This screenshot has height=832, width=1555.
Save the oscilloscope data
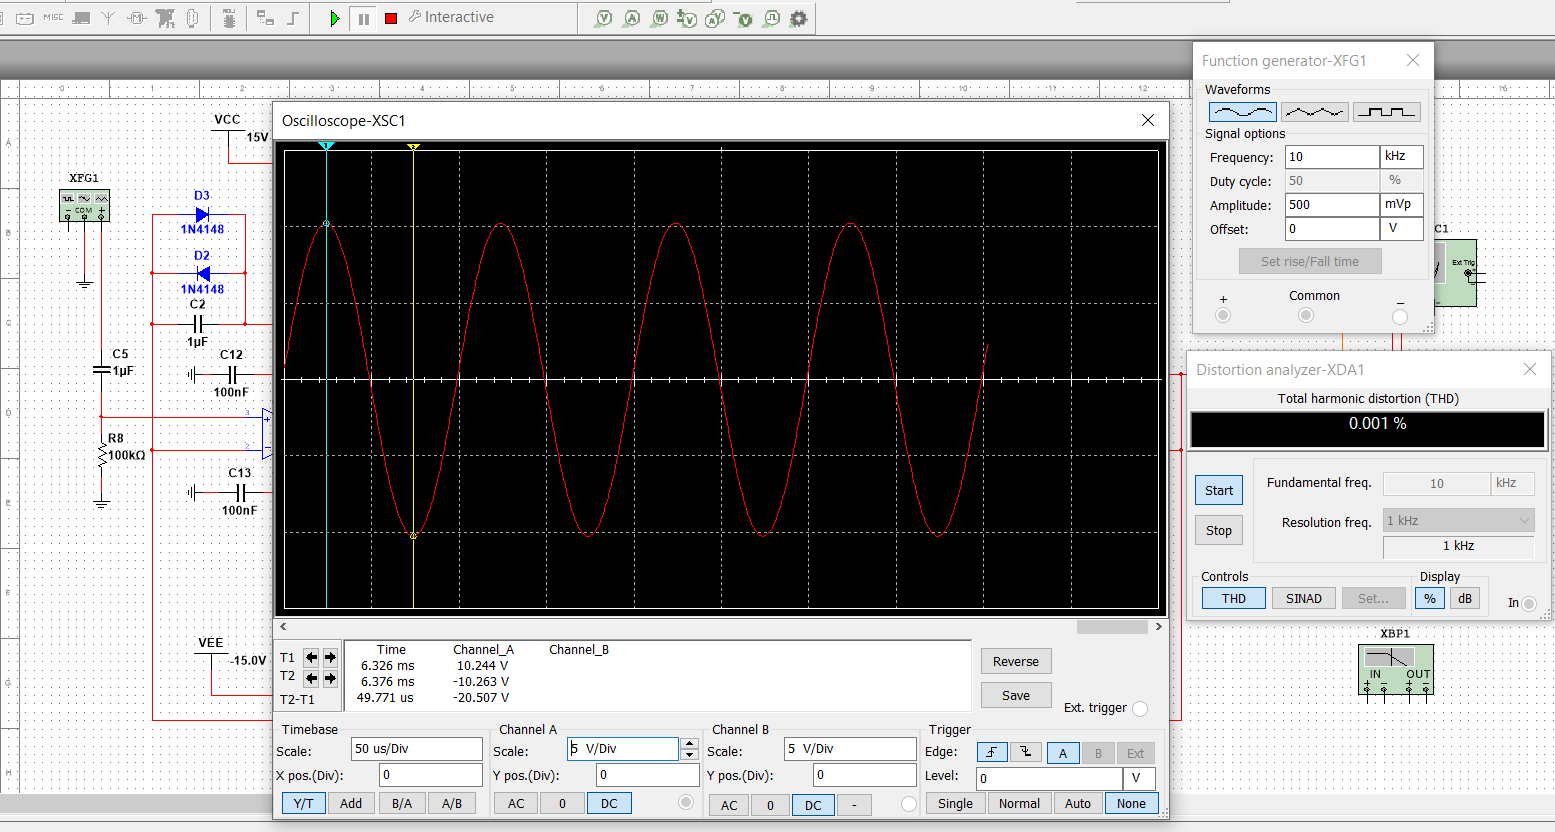[x=1016, y=695]
